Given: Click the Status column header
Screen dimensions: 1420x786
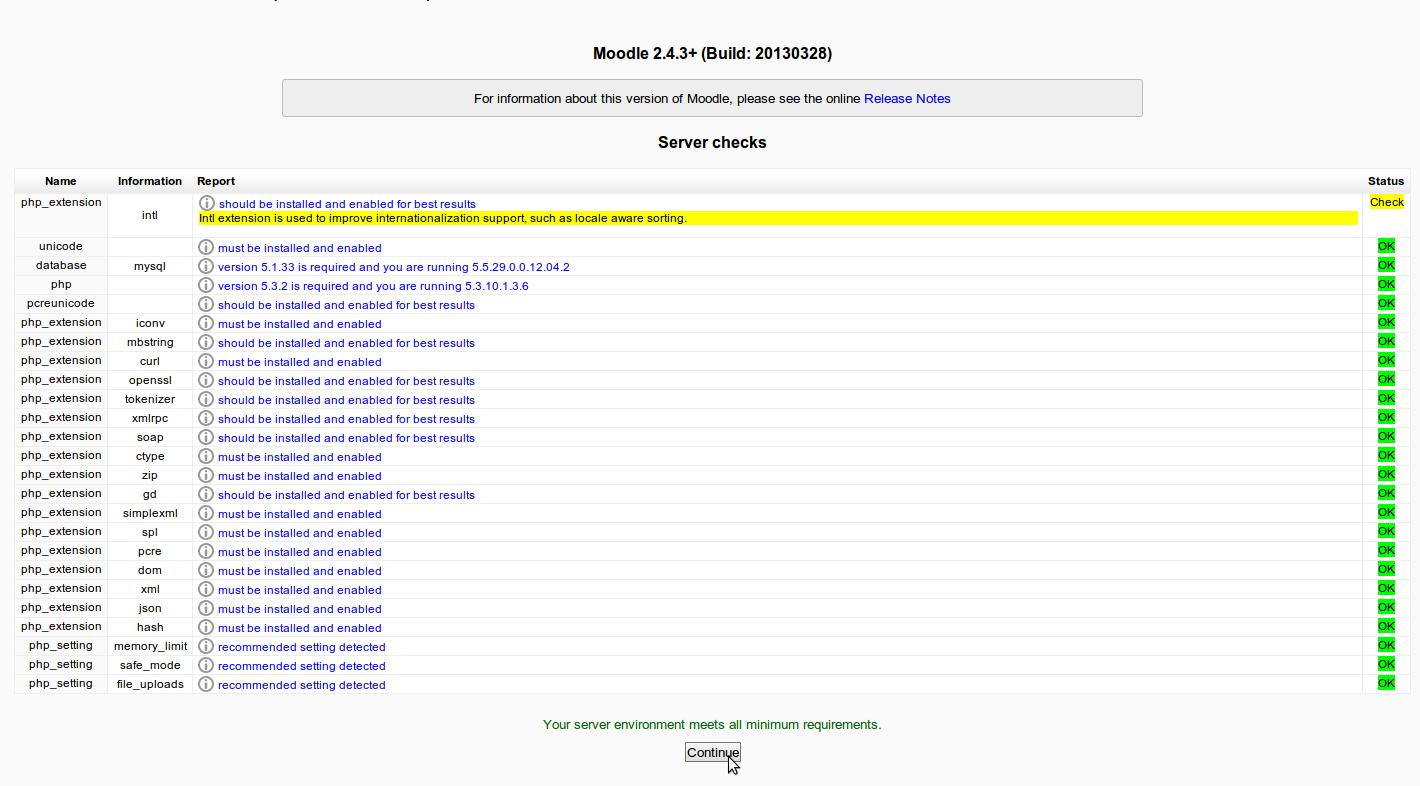Looking at the screenshot, I should click(x=1386, y=181).
